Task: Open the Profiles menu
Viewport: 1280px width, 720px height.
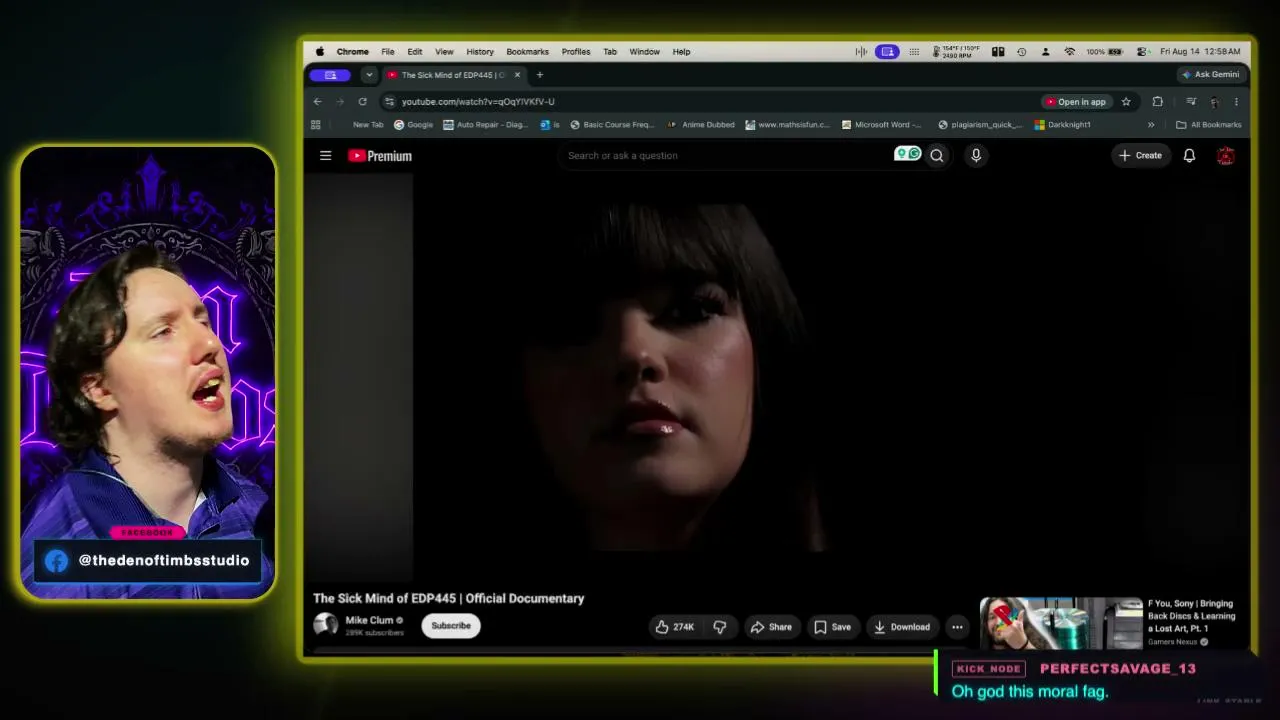Action: [576, 52]
